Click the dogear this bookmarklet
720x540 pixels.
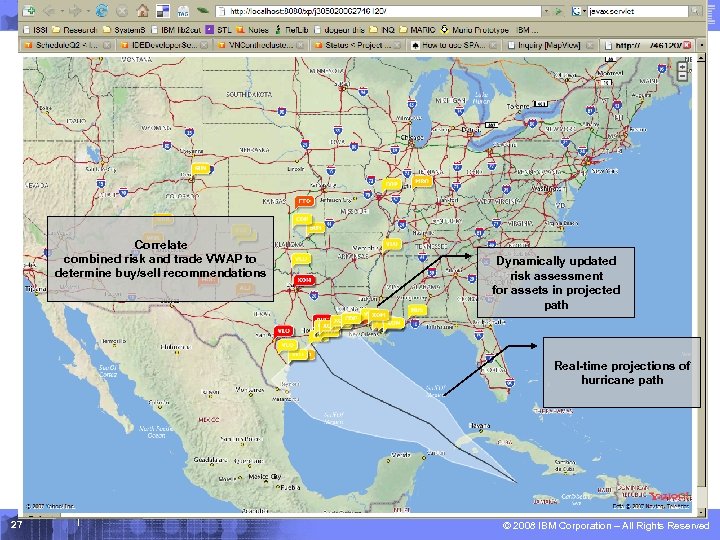coord(339,30)
